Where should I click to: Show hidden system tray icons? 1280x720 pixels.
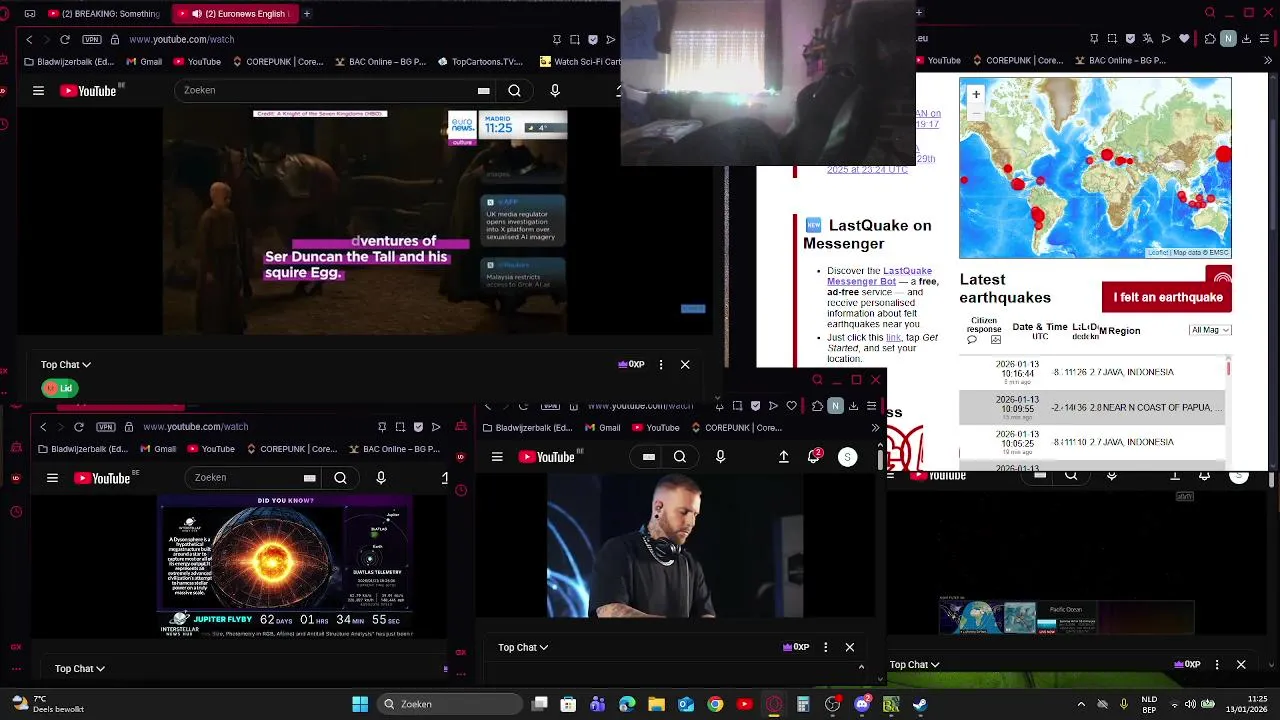(1081, 704)
